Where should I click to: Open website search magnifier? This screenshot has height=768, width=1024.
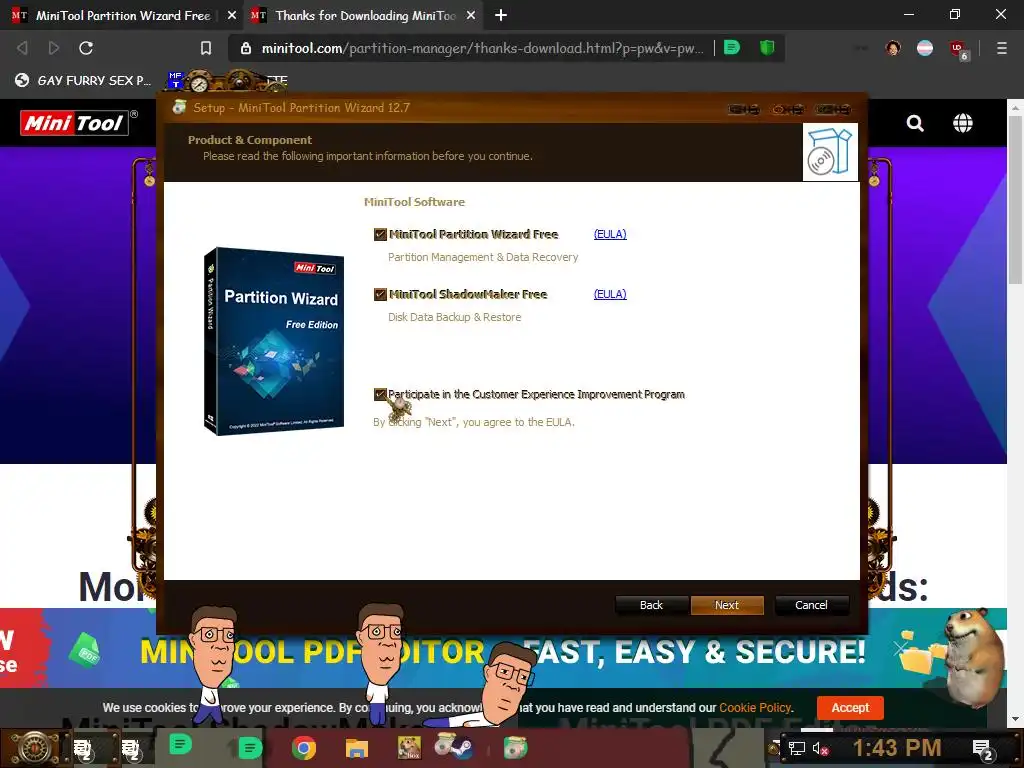click(x=915, y=123)
